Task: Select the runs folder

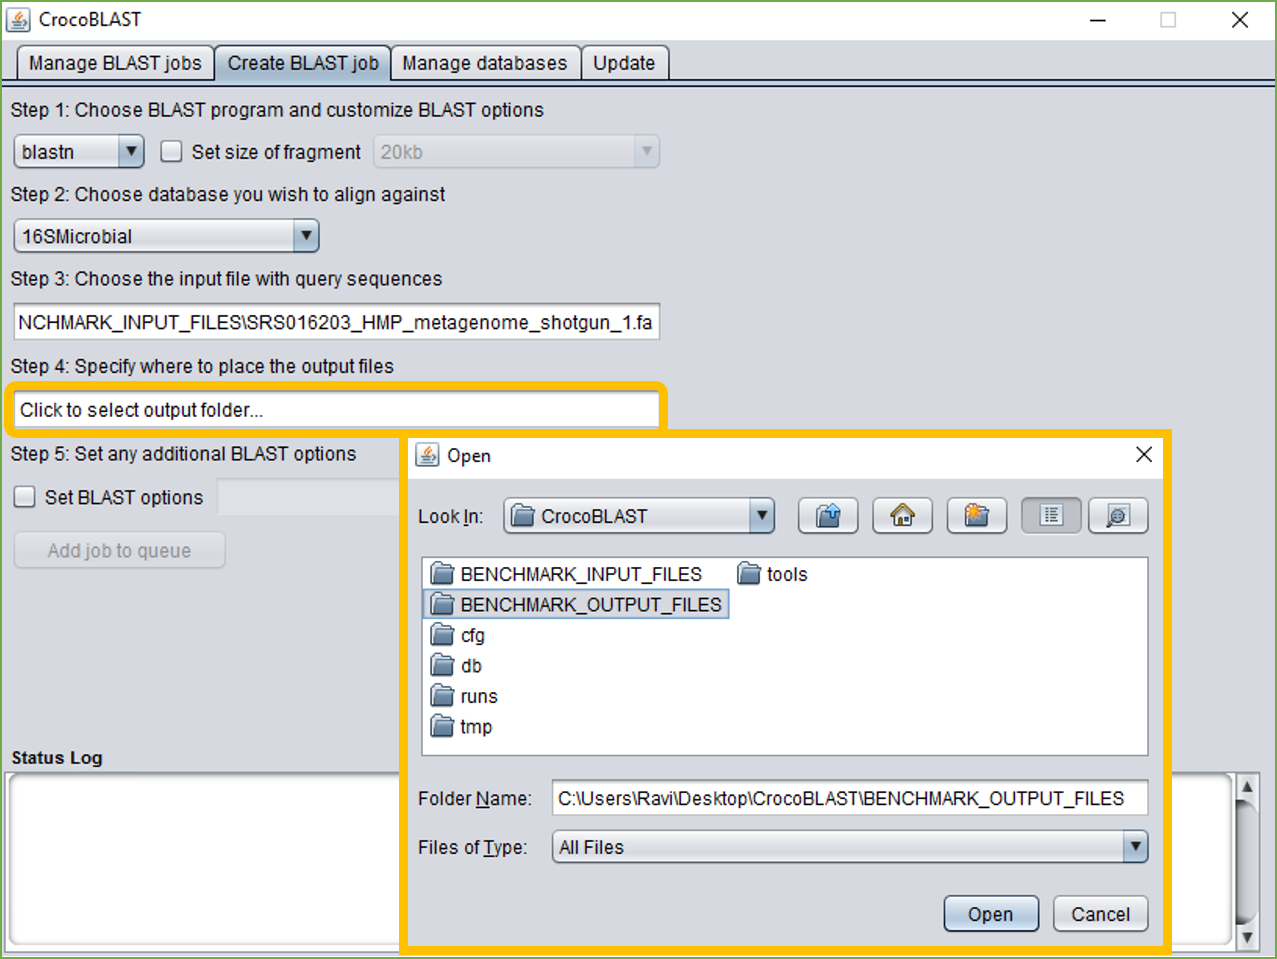Action: click(464, 696)
